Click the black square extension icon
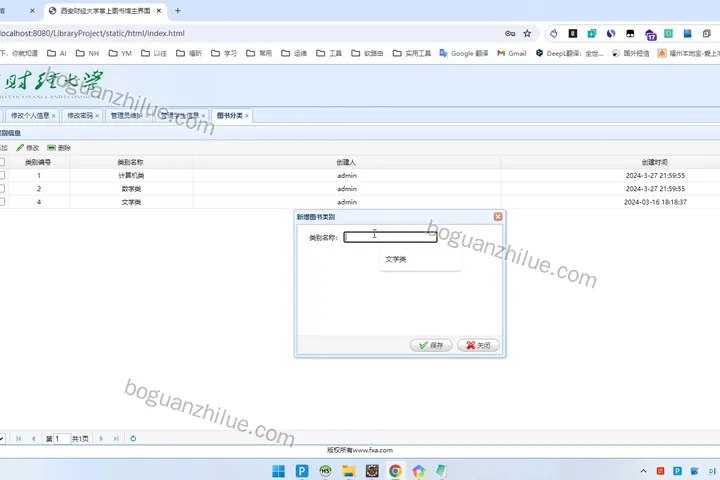The image size is (720, 480). [x=573, y=33]
